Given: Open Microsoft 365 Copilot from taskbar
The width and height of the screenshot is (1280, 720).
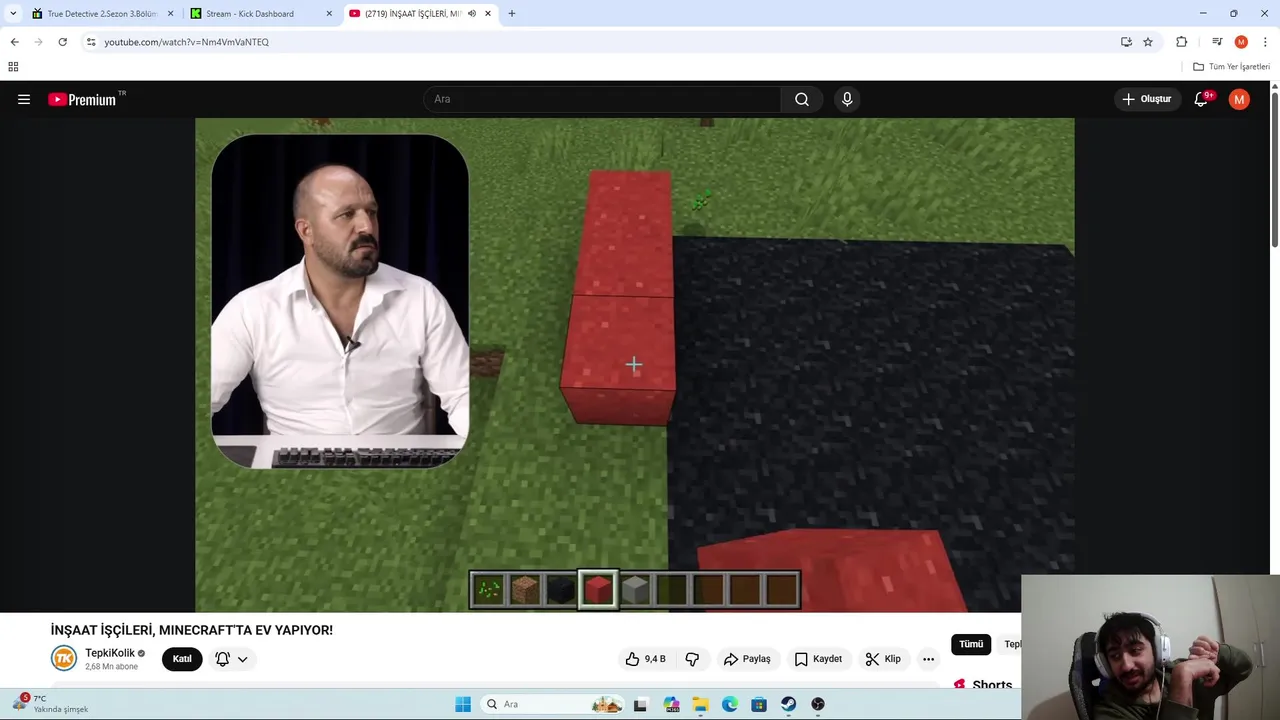Looking at the screenshot, I should (671, 704).
